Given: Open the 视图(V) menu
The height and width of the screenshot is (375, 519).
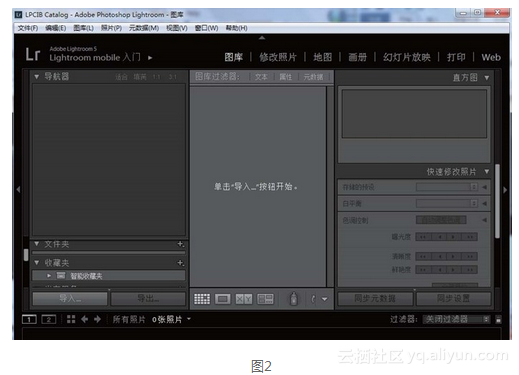Looking at the screenshot, I should coord(177,28).
